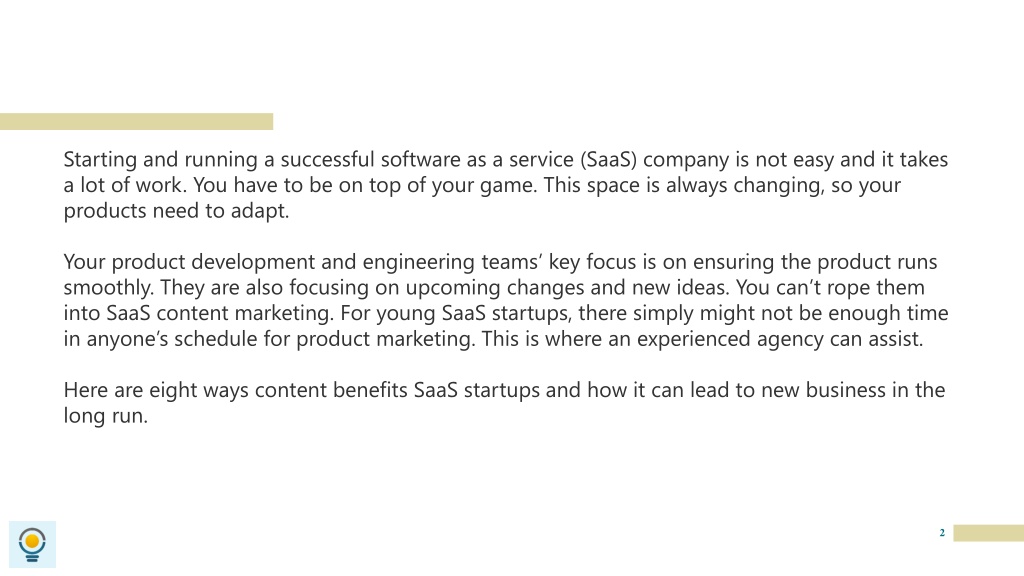Click the paragraph beginning "Starting and running"
This screenshot has width=1024, height=576.
[x=505, y=185]
